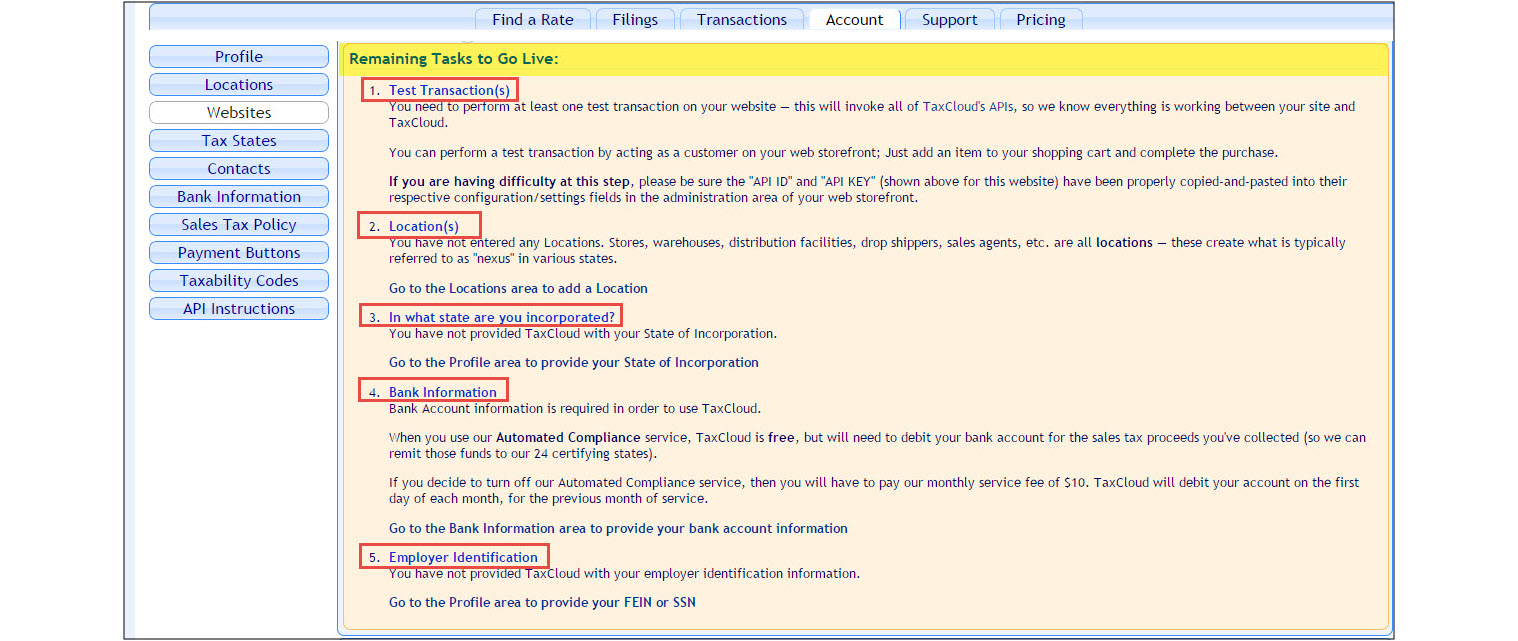Open Profile in the sidebar

239,57
